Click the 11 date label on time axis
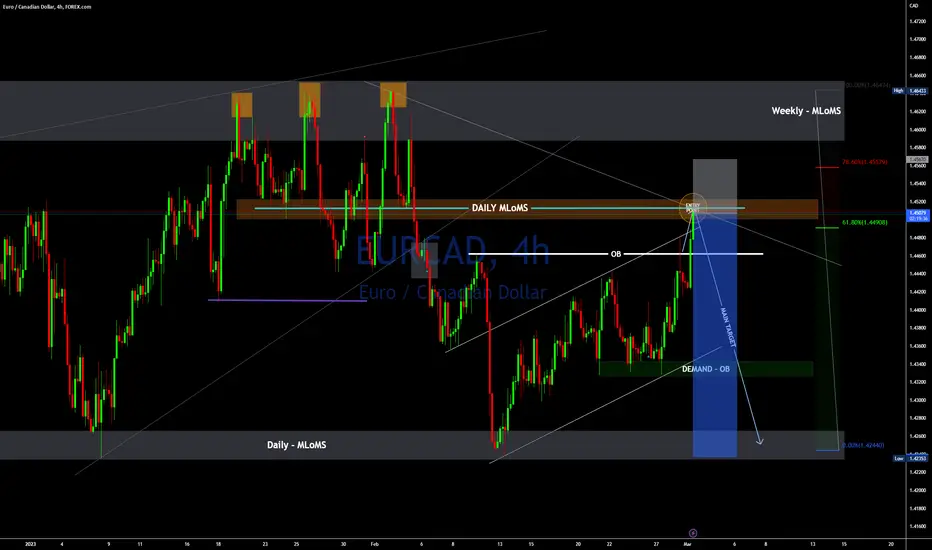The height and width of the screenshot is (550, 932). 140,544
